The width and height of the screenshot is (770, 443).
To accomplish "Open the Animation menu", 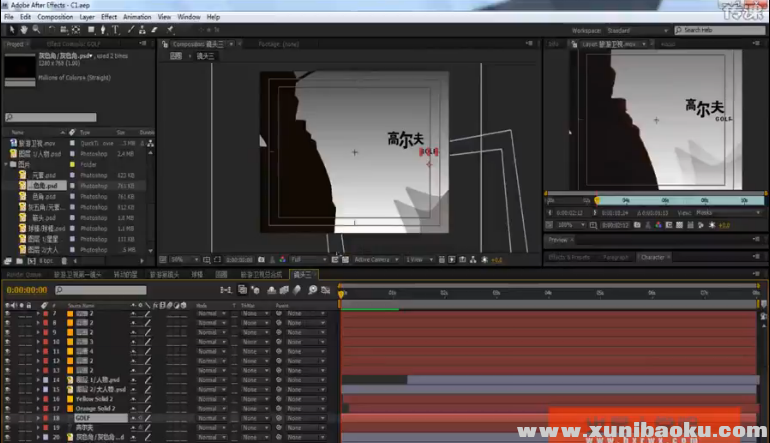I will pos(137,17).
